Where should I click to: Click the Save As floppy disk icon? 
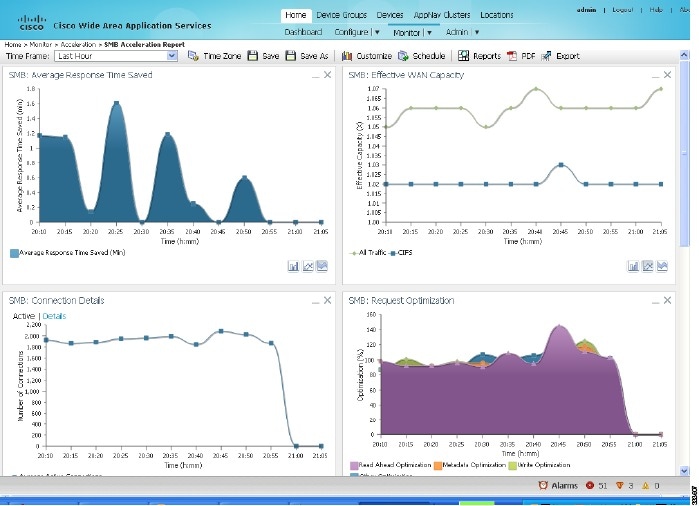coord(291,56)
